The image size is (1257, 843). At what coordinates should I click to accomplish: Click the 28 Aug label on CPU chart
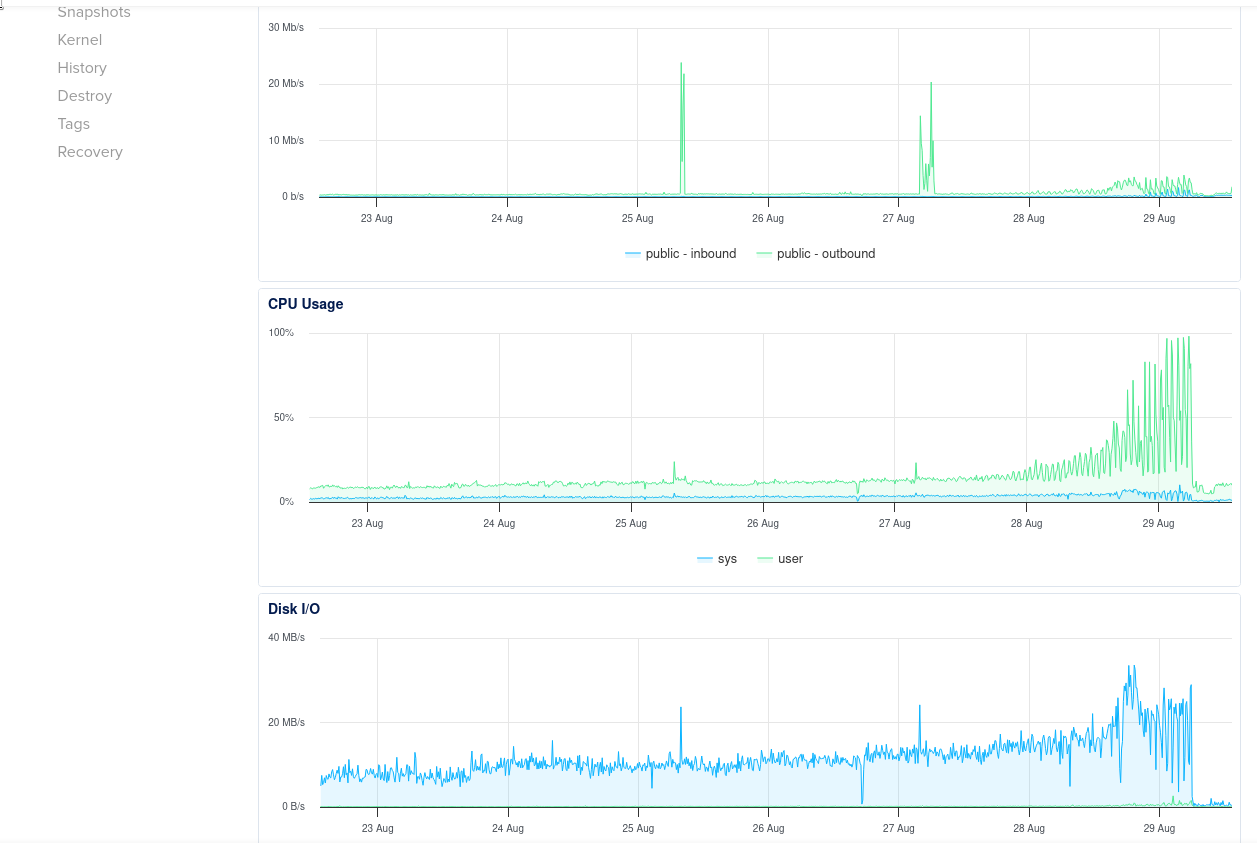coord(1026,523)
